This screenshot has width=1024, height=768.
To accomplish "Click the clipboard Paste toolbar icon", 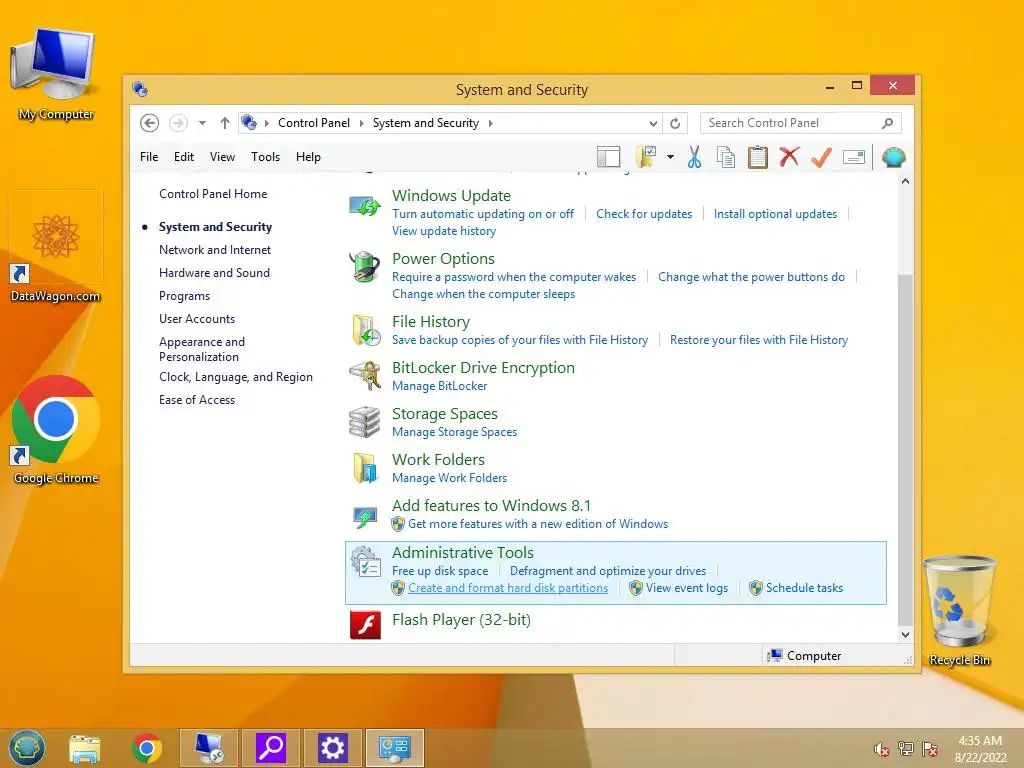I will [x=758, y=157].
